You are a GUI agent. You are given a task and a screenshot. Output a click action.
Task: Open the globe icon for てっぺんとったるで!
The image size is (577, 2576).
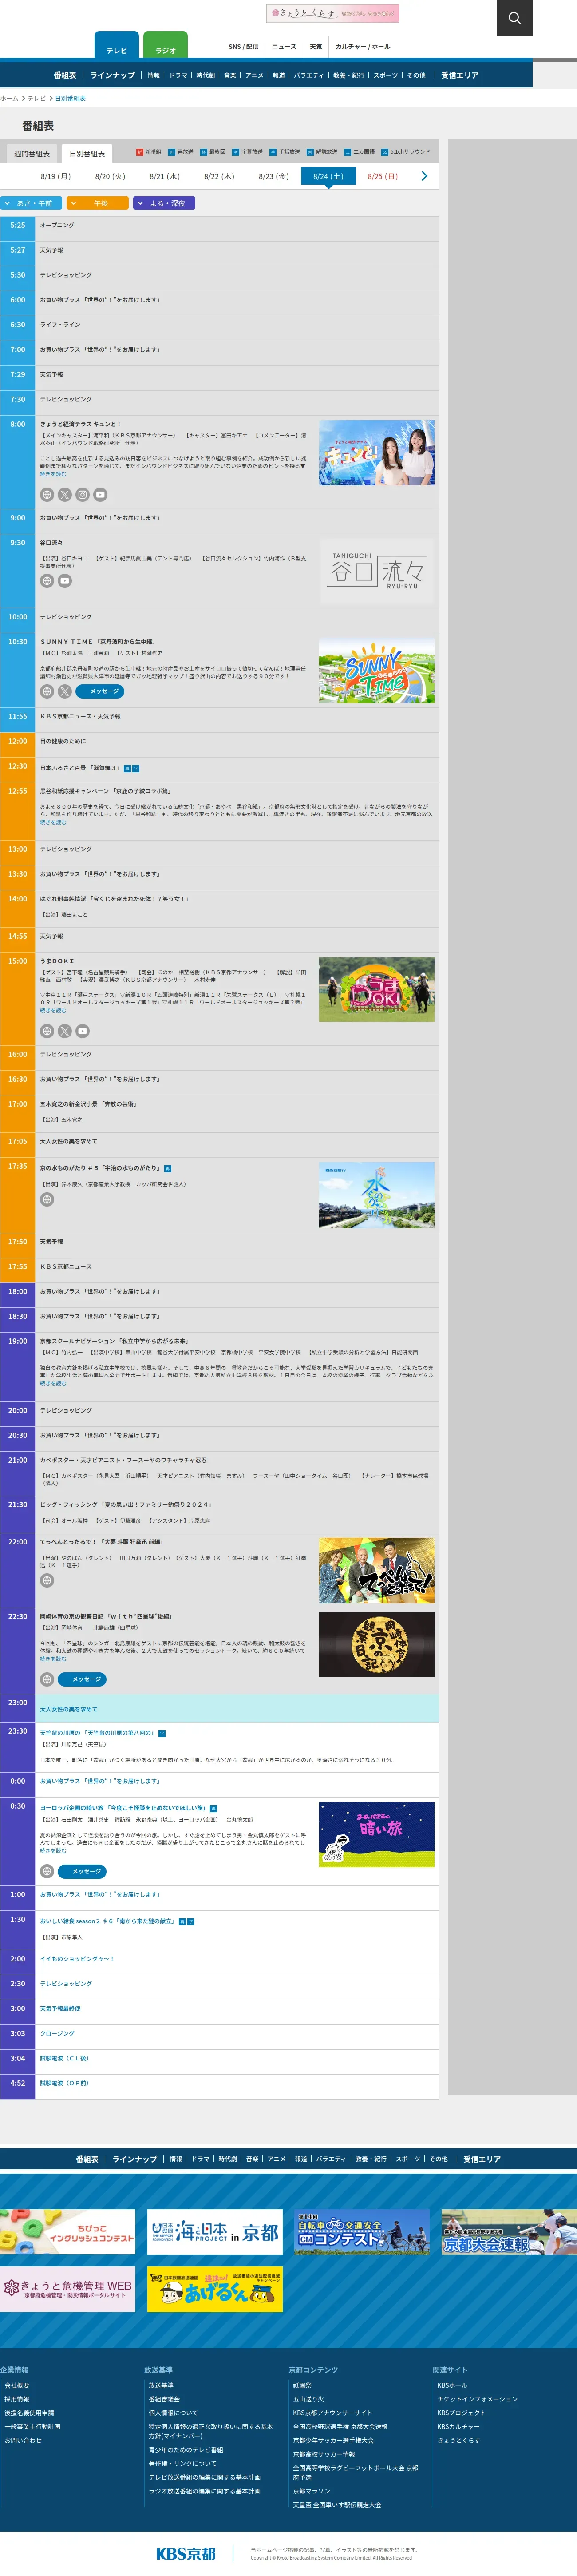[47, 1580]
